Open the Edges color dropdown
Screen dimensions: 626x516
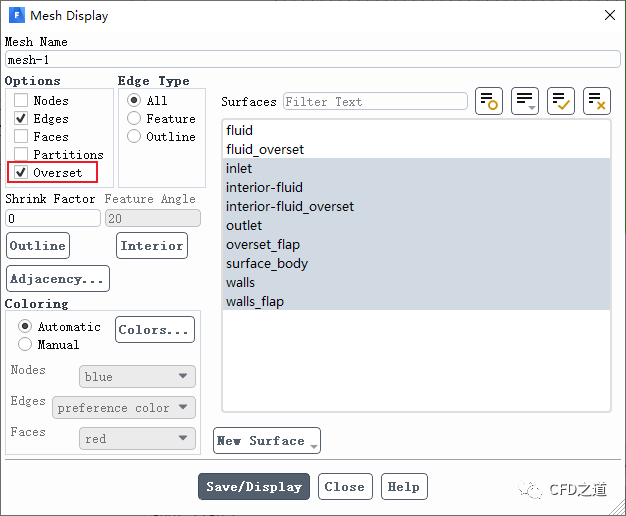coord(124,408)
